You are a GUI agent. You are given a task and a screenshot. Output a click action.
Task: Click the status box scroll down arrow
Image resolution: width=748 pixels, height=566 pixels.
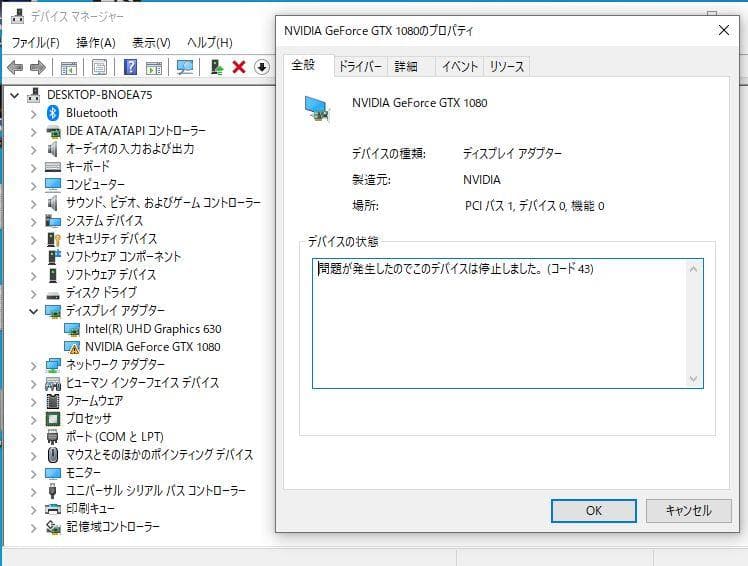tap(694, 379)
